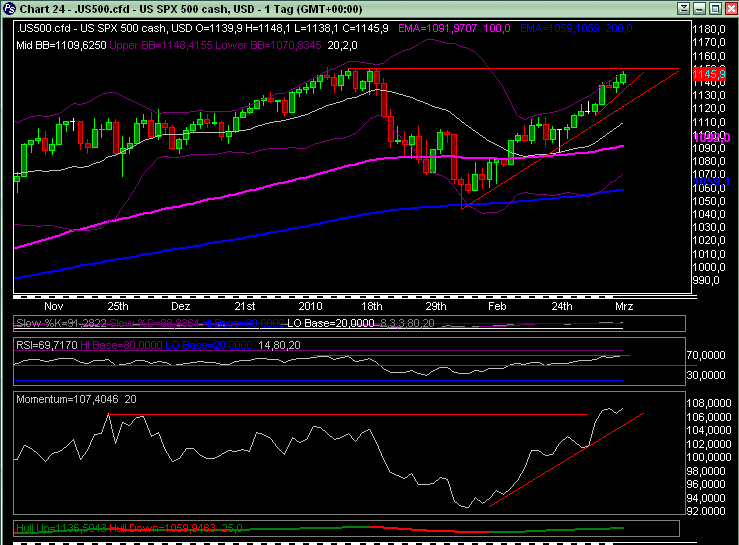
Task: Click the RSI 70,0000 scale label
Action: 706,355
